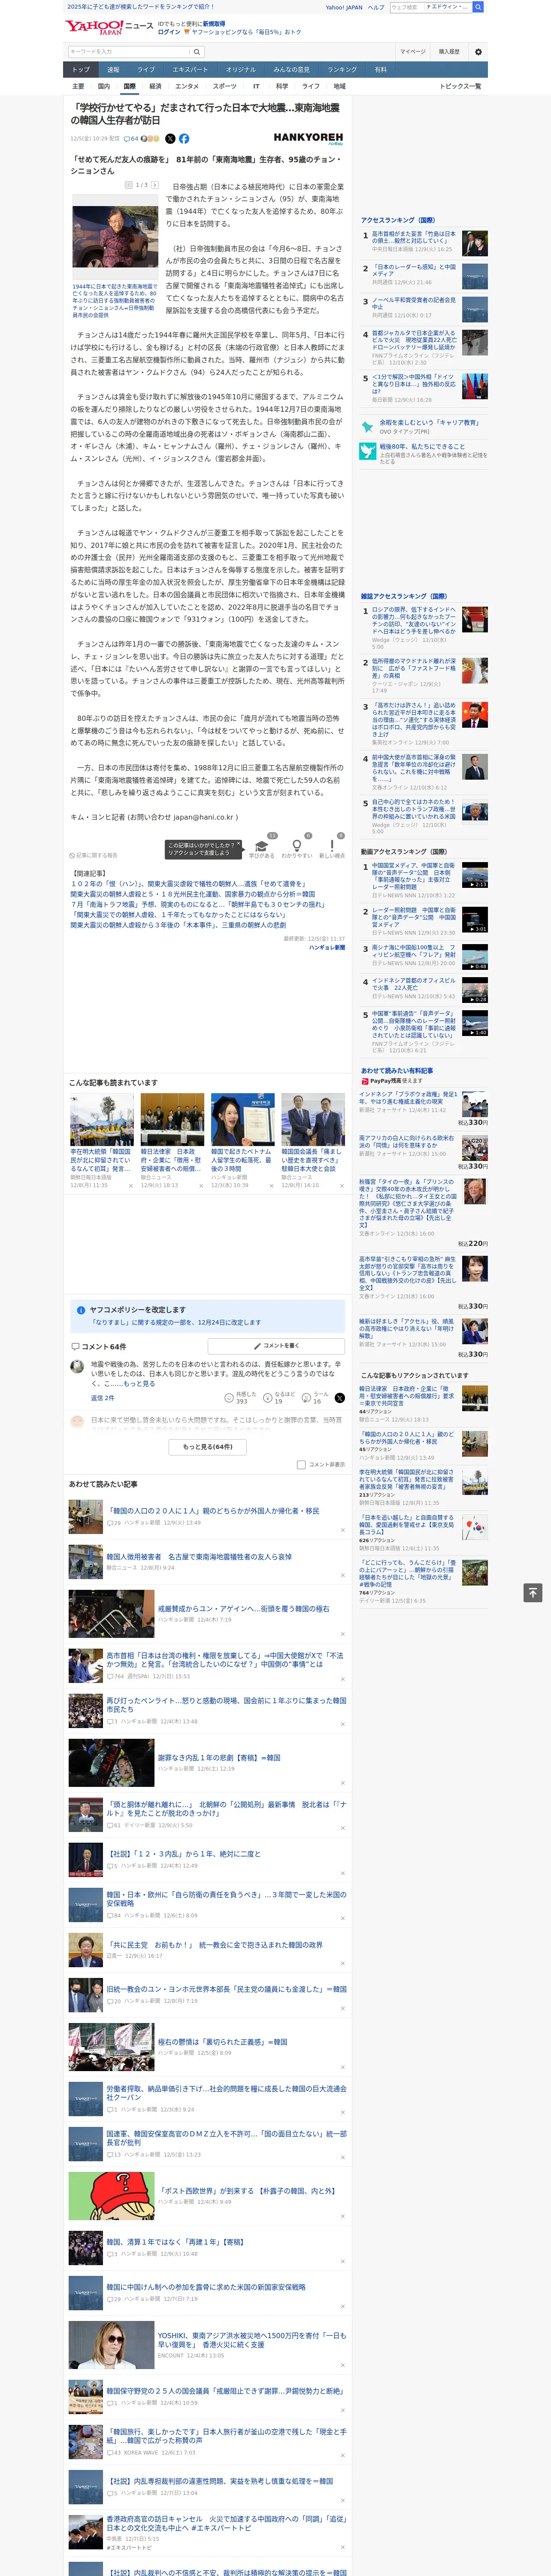This screenshot has height=2576, width=551.
Task: Go to the next article photo
Action: [x=154, y=185]
